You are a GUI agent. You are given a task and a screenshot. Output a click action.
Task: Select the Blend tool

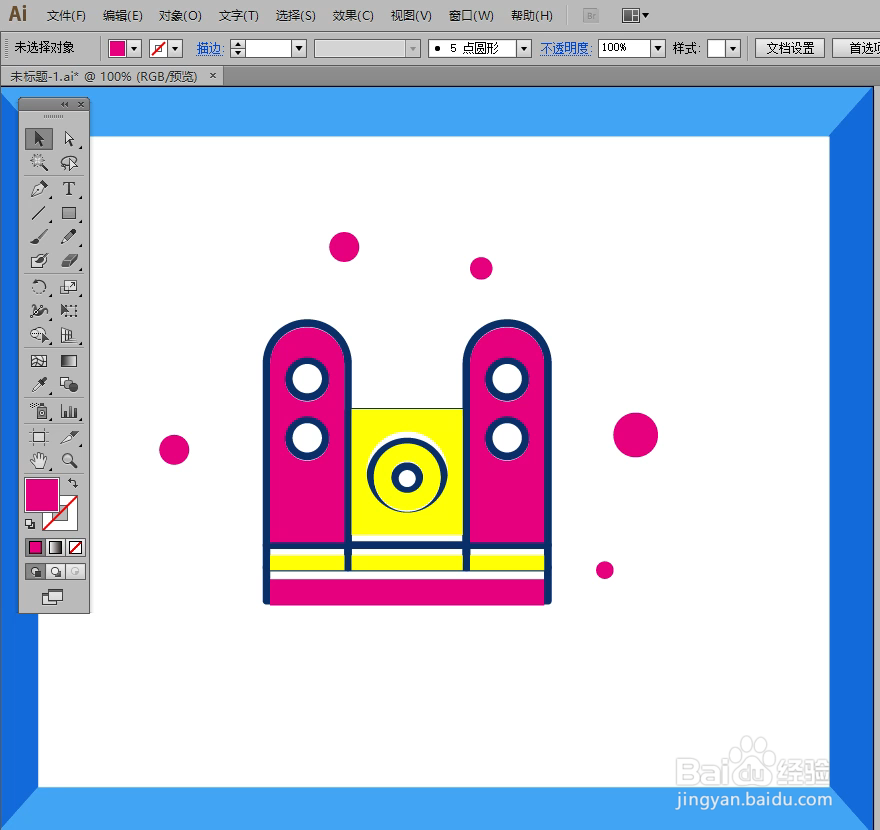pyautogui.click(x=69, y=384)
